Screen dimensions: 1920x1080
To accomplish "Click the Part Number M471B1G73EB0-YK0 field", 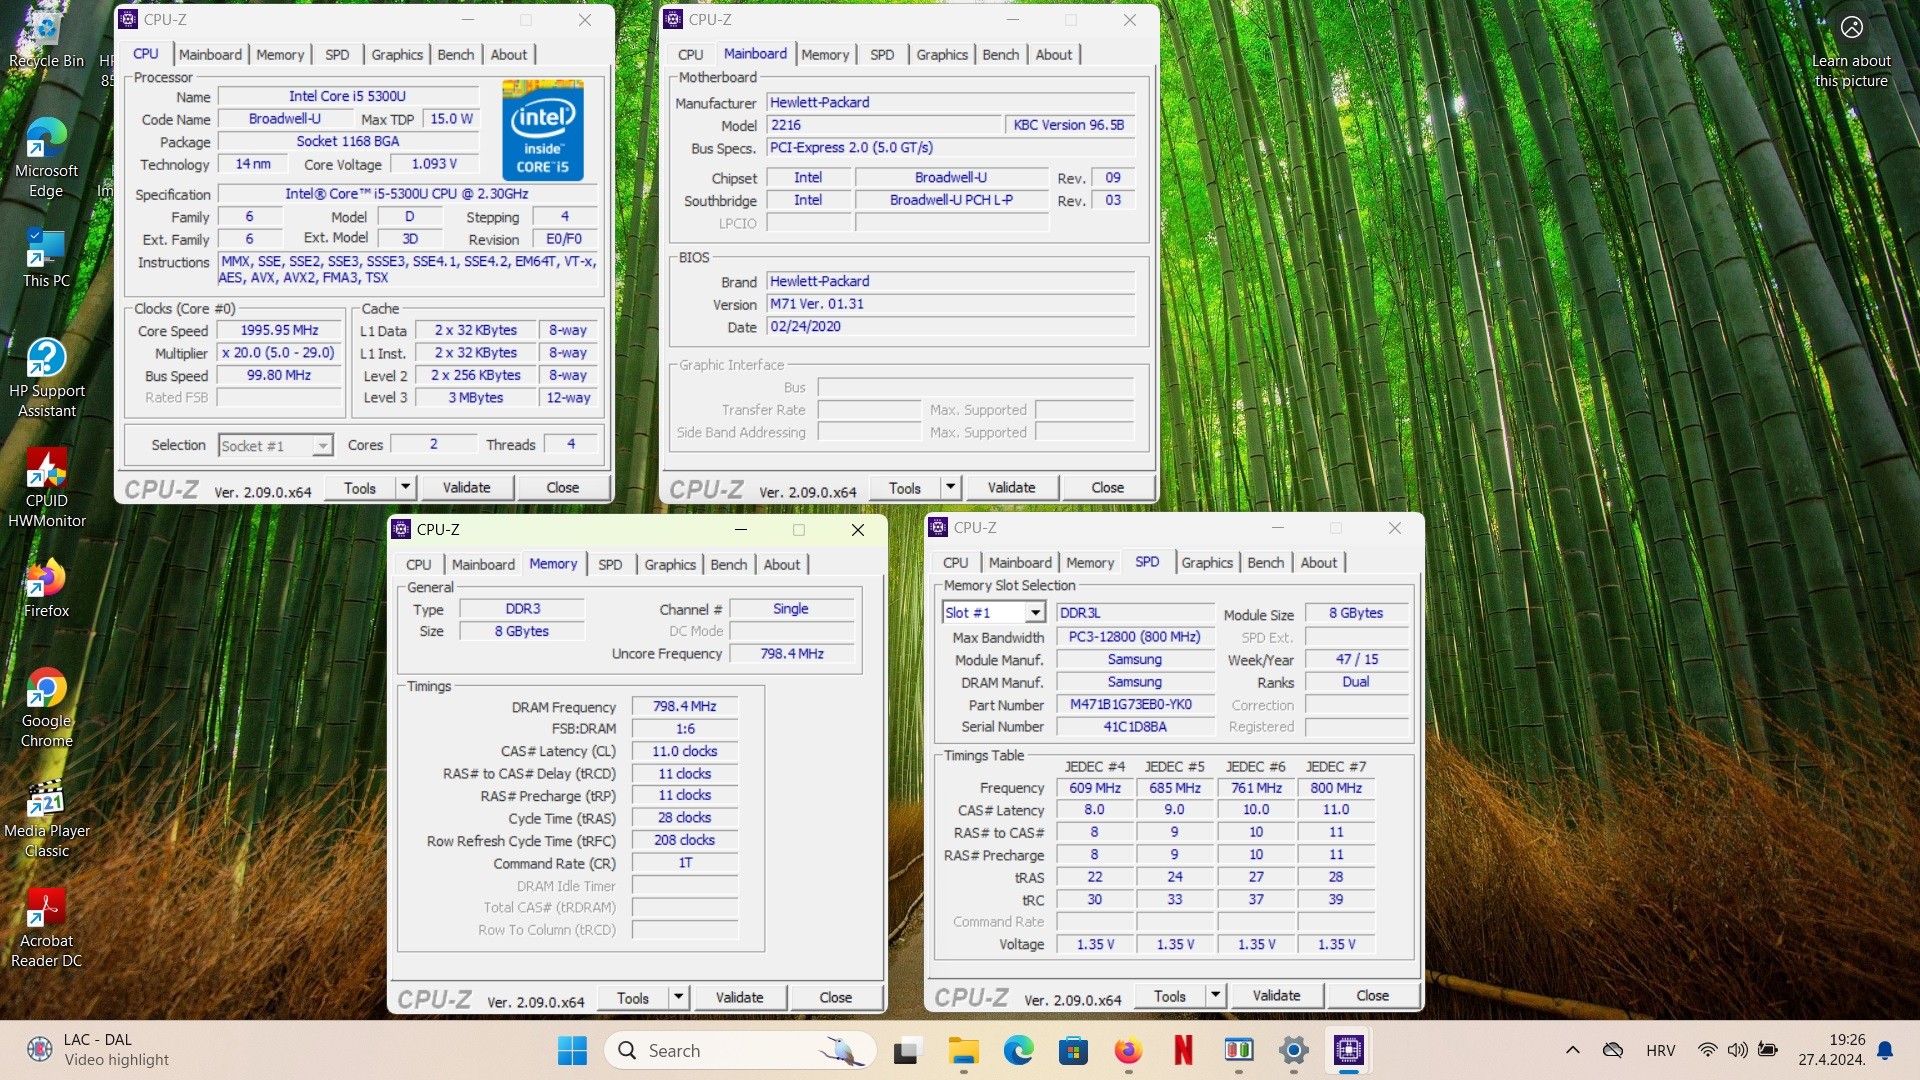I will [x=1135, y=704].
